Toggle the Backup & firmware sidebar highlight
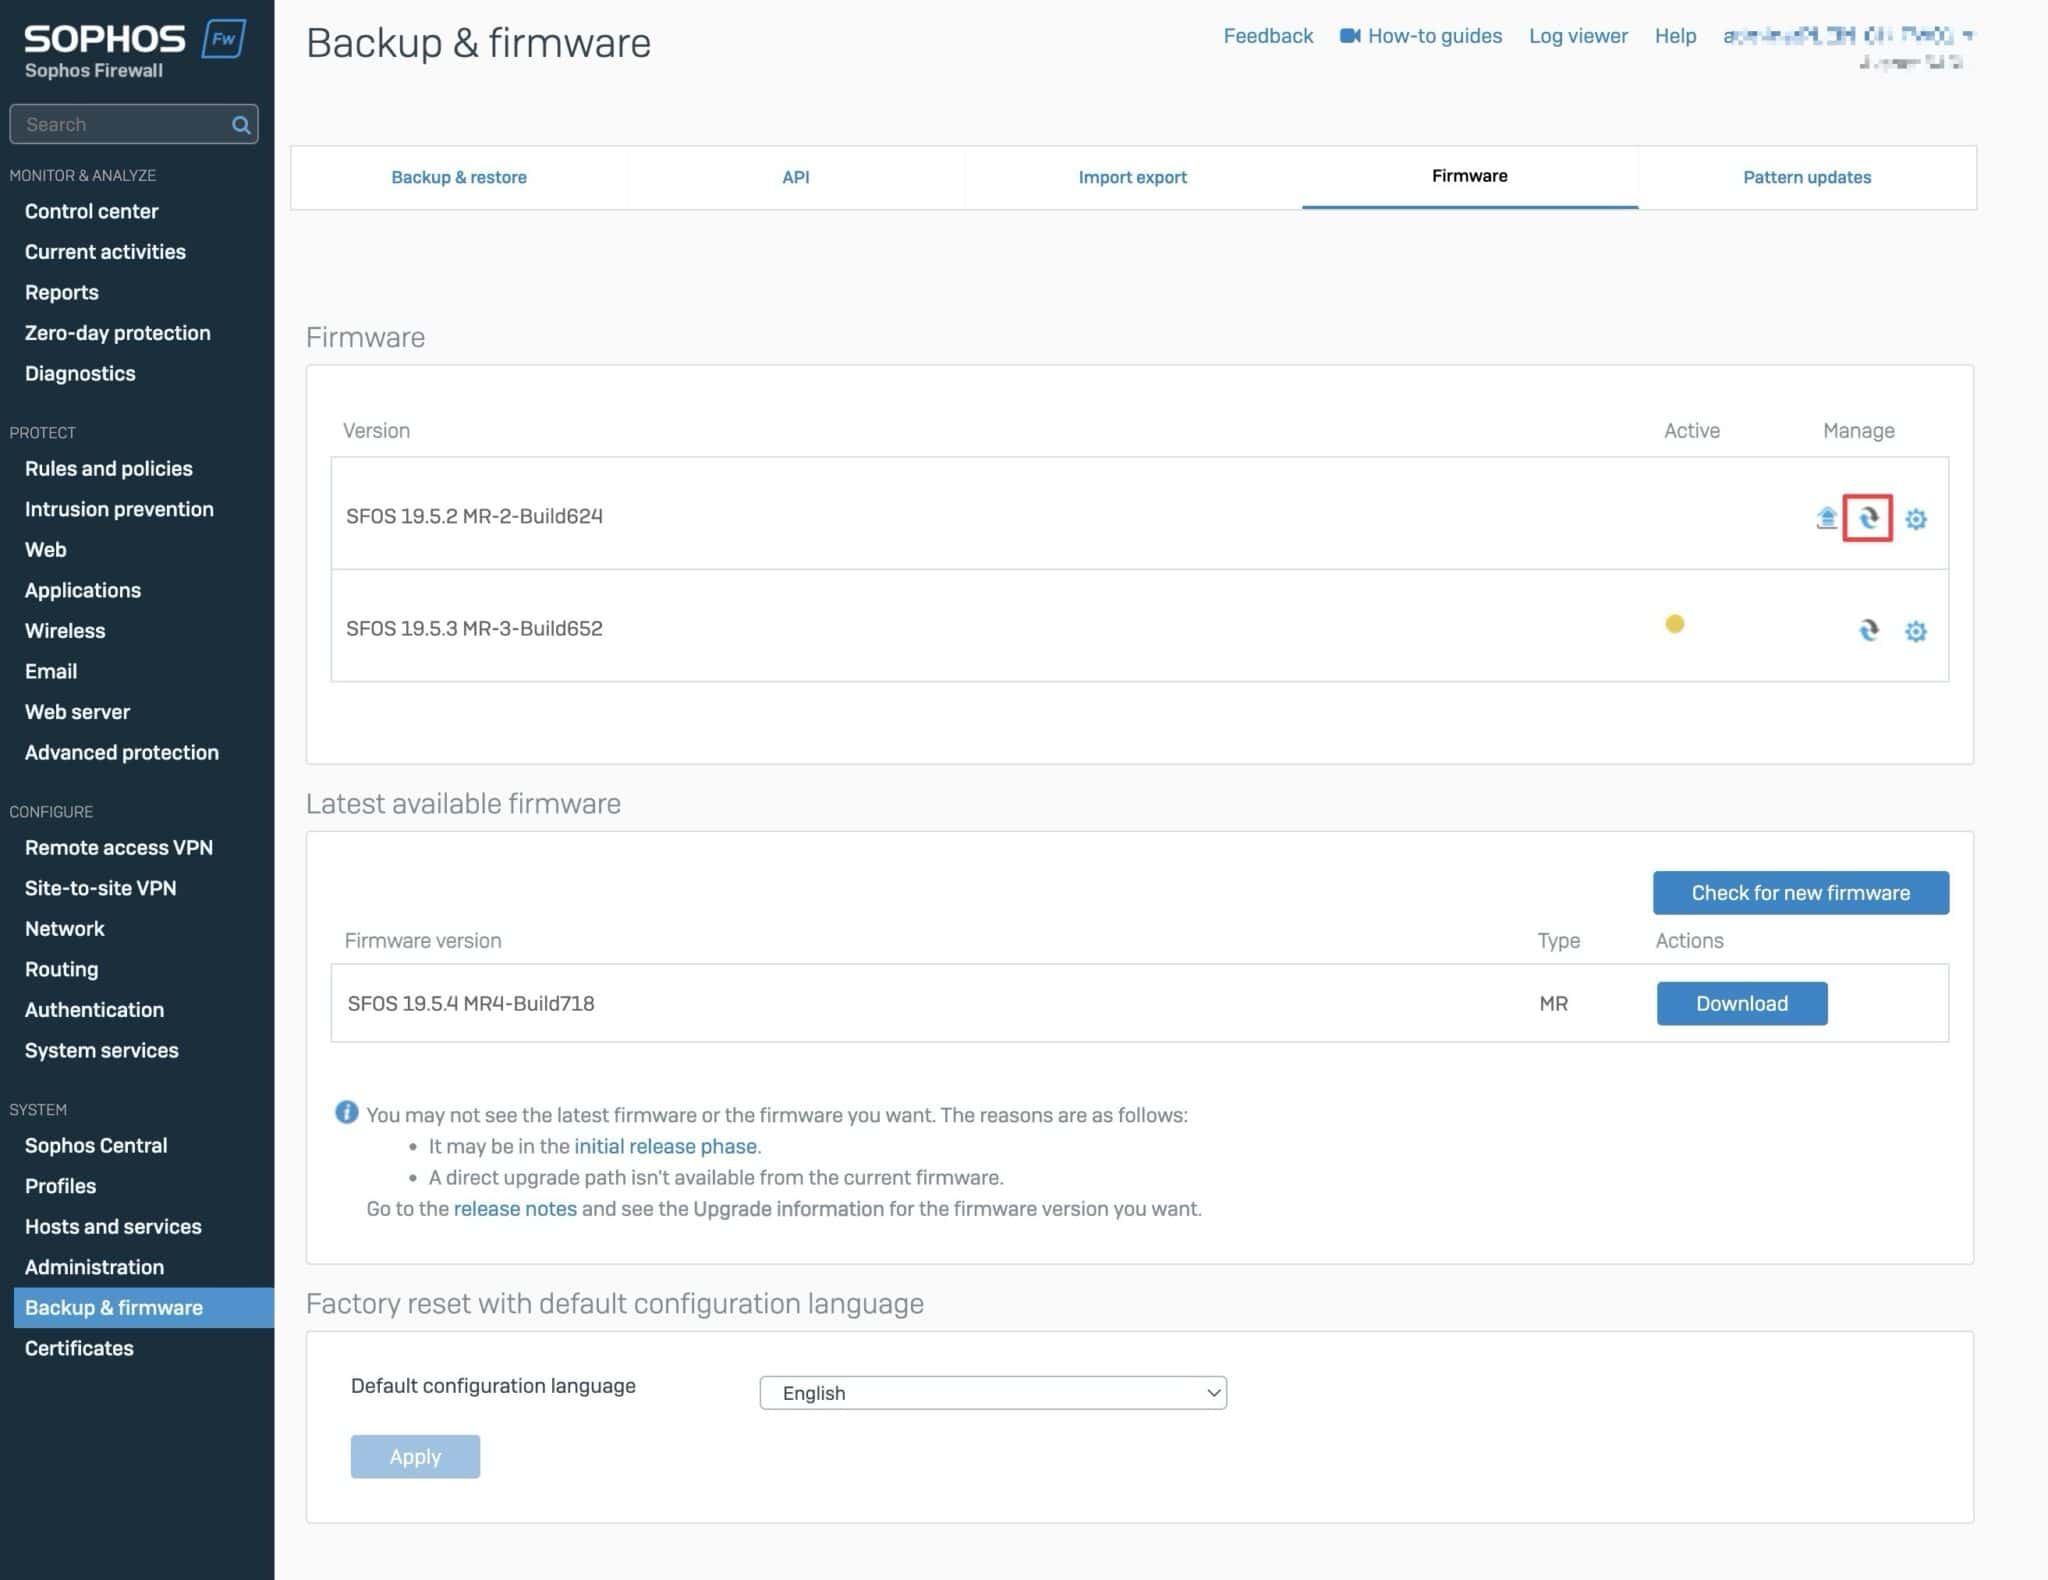 tap(114, 1307)
